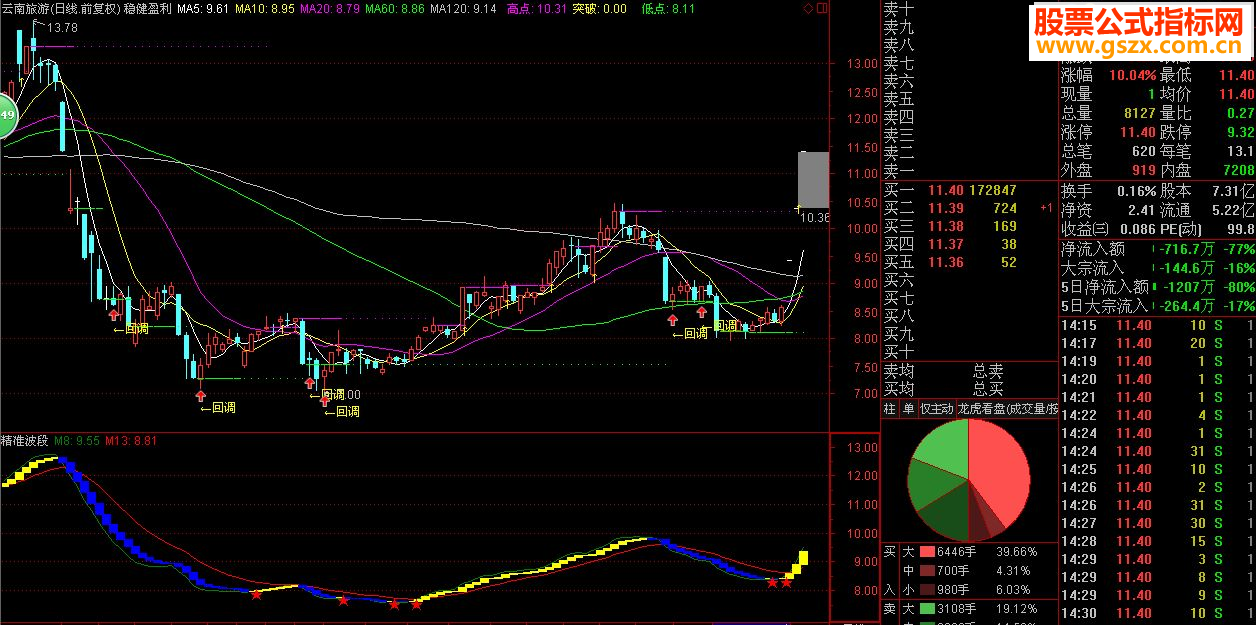1256x625 pixels.
Task: Click the 总卖 label
Action: (x=988, y=371)
